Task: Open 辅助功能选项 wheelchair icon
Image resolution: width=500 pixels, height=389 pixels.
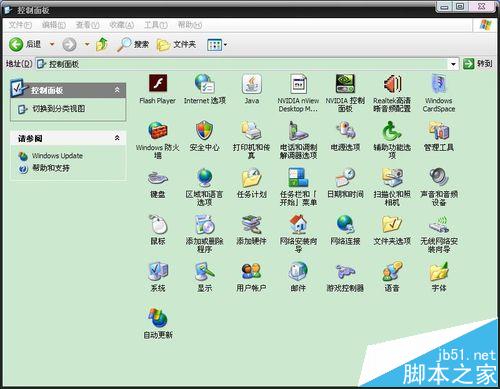Action: click(x=392, y=131)
